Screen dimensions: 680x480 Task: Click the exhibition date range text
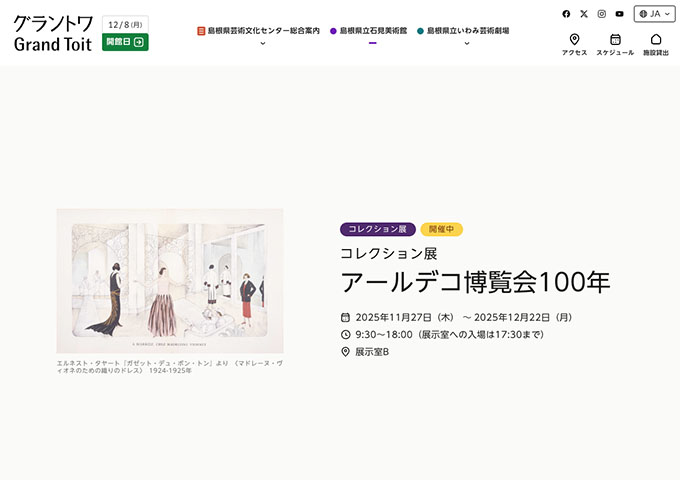pyautogui.click(x=464, y=317)
